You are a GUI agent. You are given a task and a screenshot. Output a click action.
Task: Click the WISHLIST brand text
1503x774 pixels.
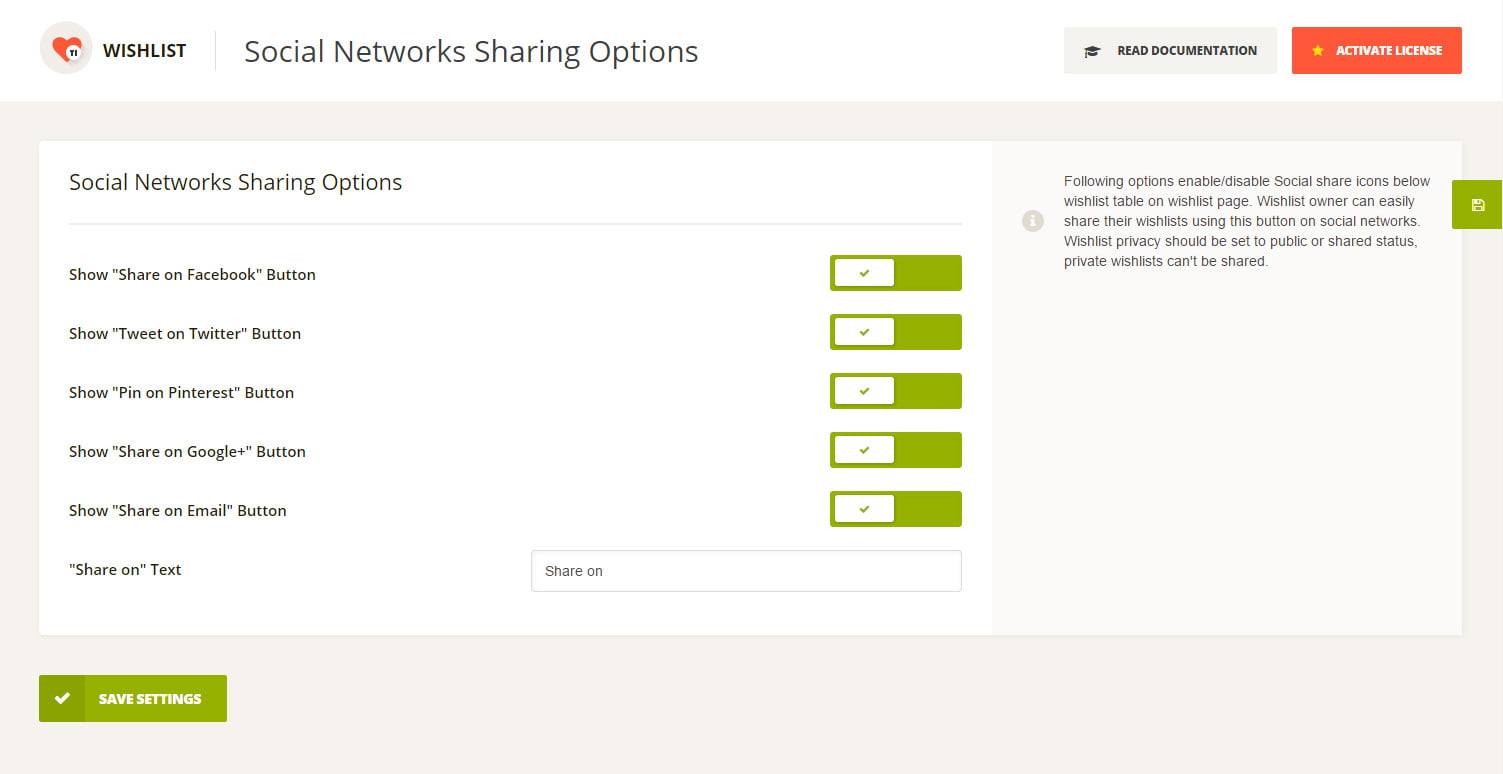tap(144, 50)
